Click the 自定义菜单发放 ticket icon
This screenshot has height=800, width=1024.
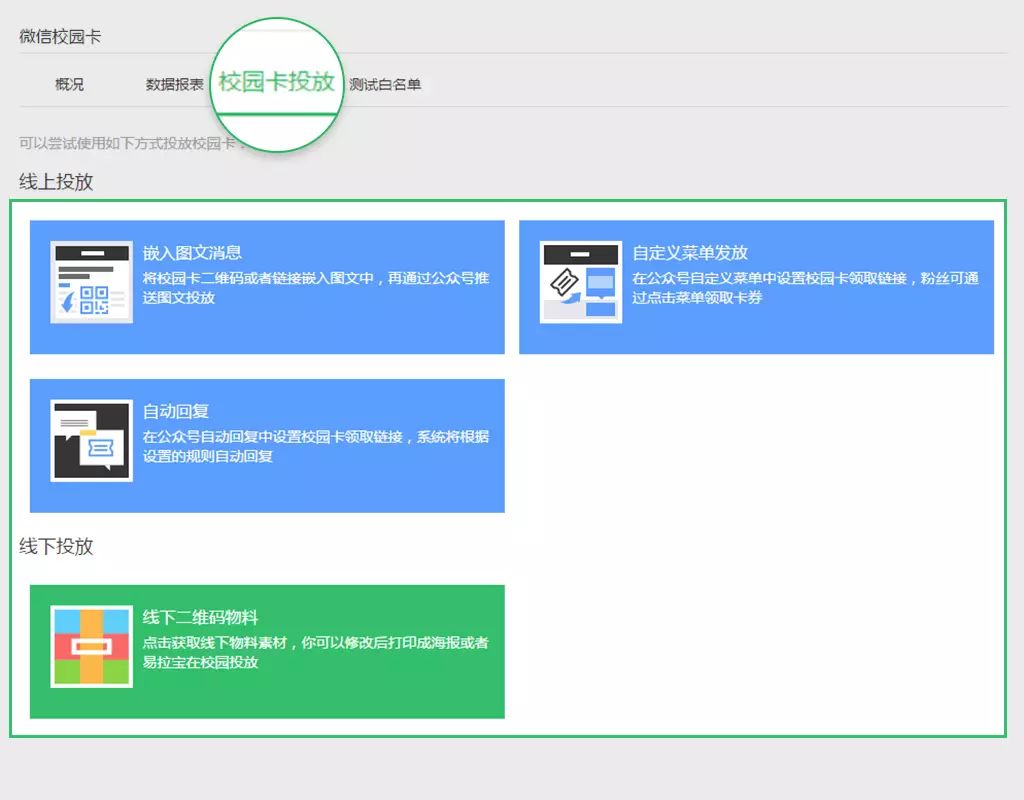[581, 282]
